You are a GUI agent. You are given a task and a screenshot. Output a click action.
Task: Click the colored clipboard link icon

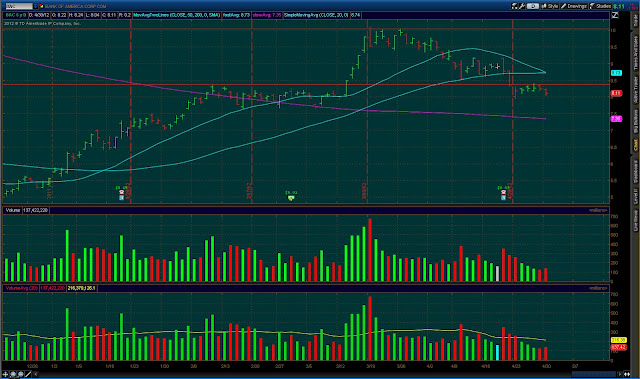pos(41,6)
